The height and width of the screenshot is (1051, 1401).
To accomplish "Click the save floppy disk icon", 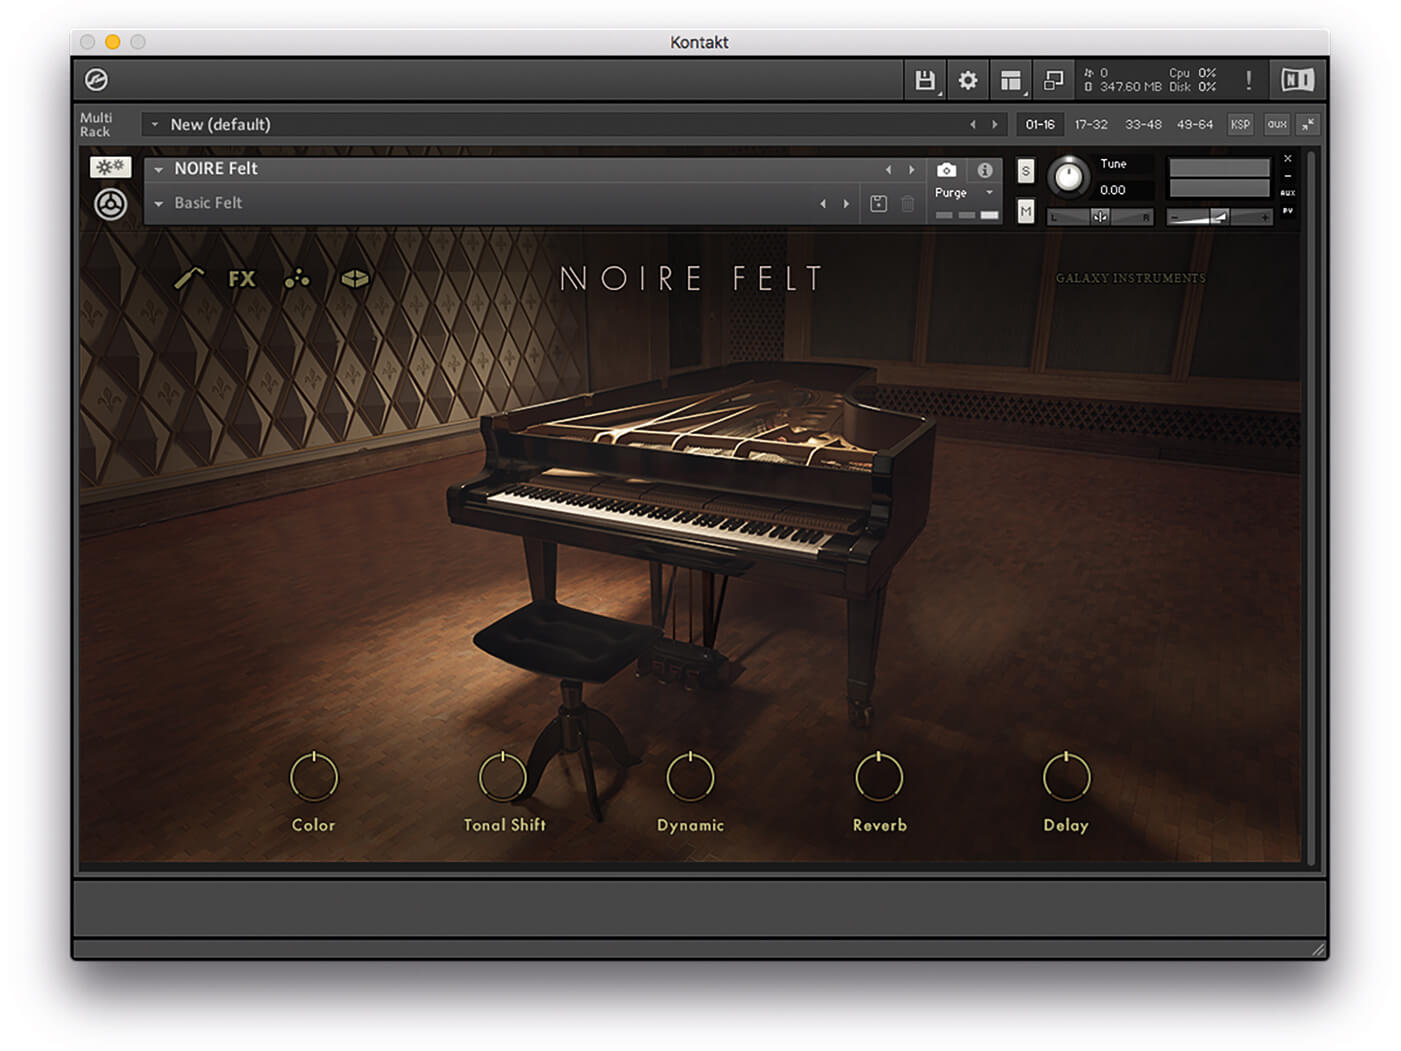I will (x=925, y=80).
